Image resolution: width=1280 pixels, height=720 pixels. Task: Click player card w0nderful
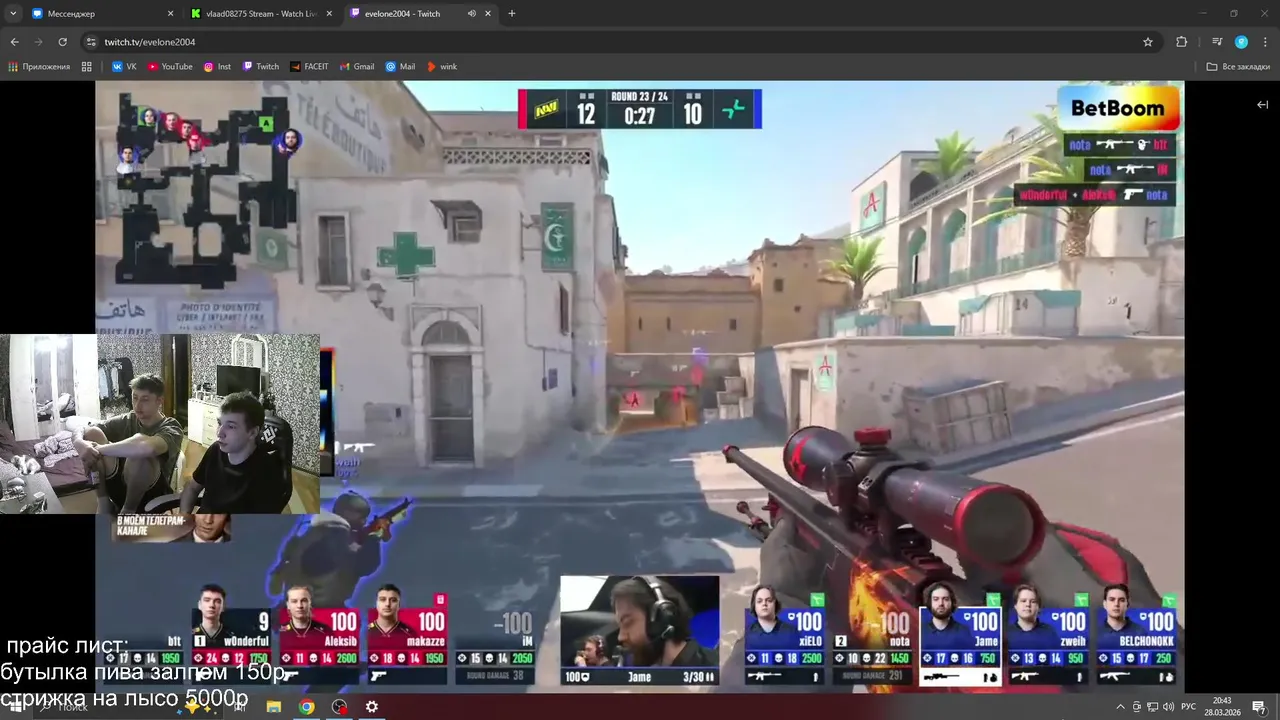(233, 634)
